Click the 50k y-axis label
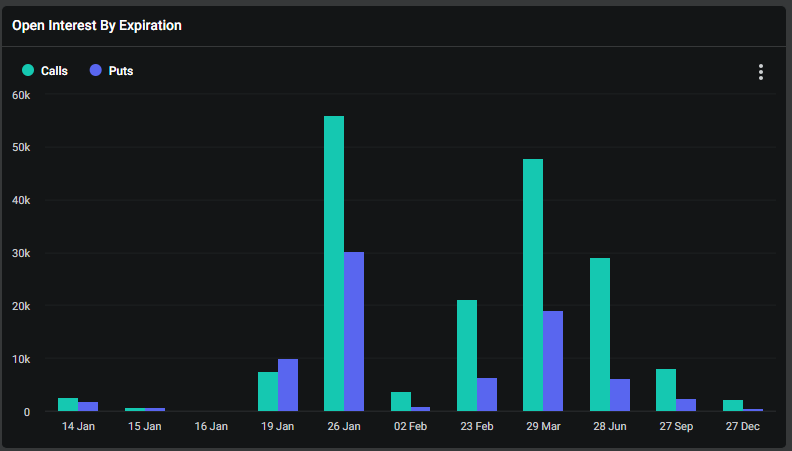The image size is (792, 451). (21, 147)
